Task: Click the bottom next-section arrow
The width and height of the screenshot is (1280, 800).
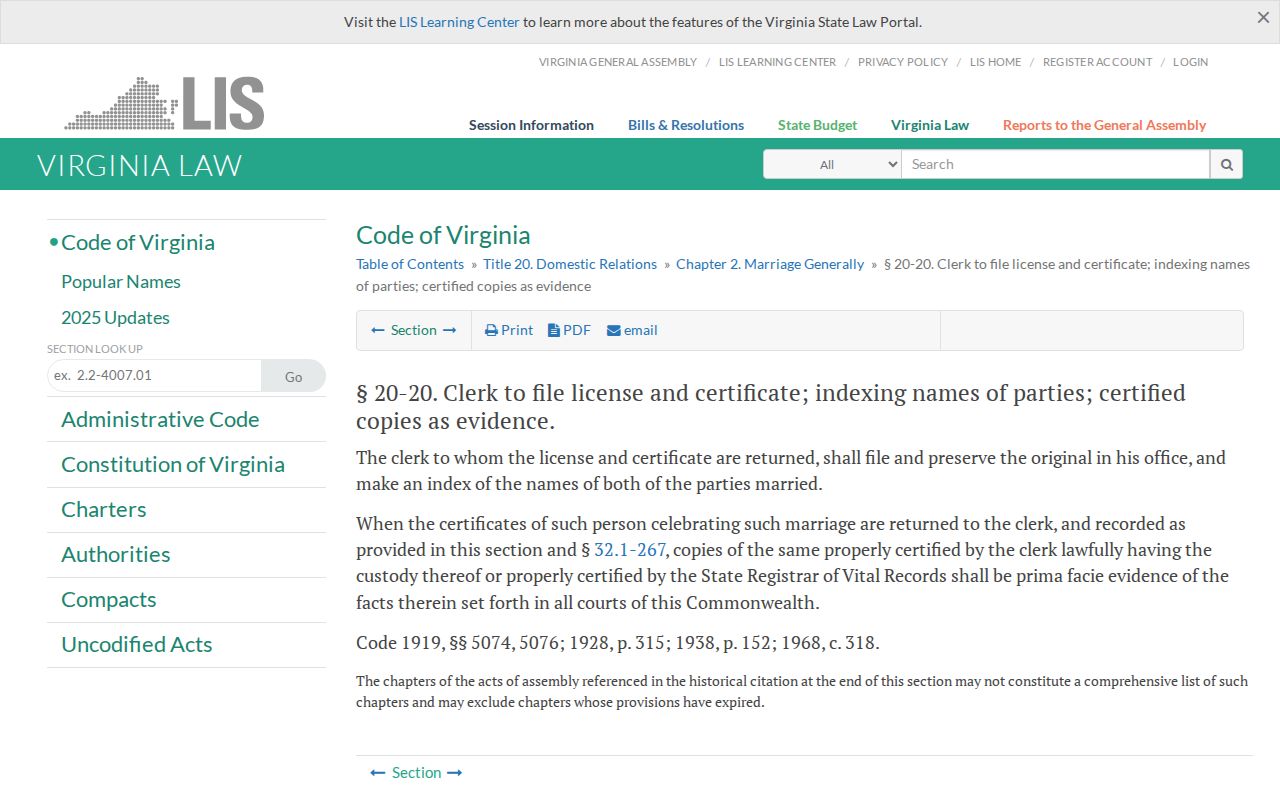Action: pyautogui.click(x=455, y=773)
